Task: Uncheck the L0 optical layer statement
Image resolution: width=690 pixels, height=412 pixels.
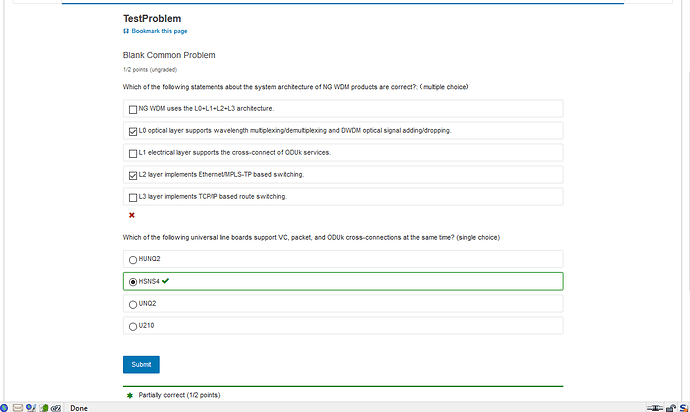Action: click(133, 131)
